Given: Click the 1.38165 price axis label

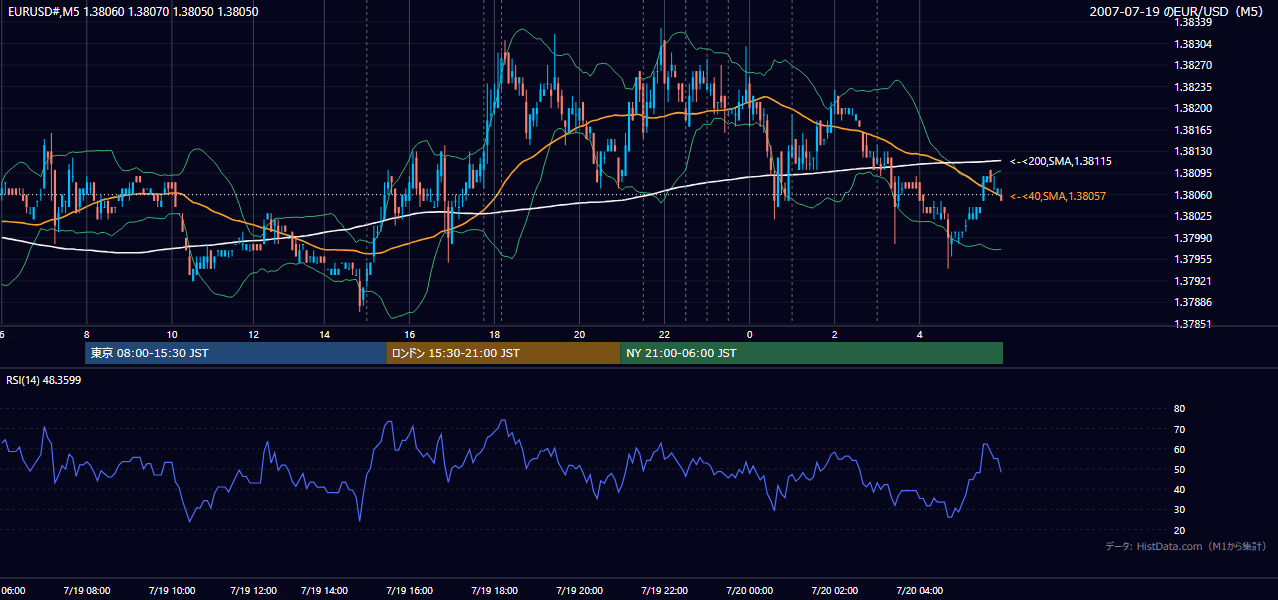Looking at the screenshot, I should coord(1195,130).
